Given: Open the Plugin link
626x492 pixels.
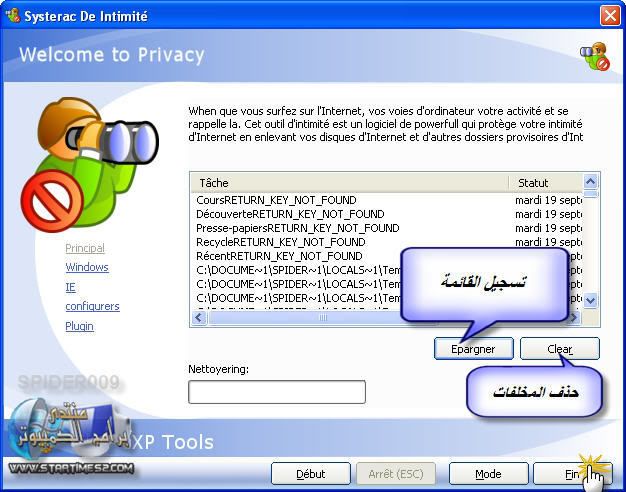Looking at the screenshot, I should click(79, 326).
